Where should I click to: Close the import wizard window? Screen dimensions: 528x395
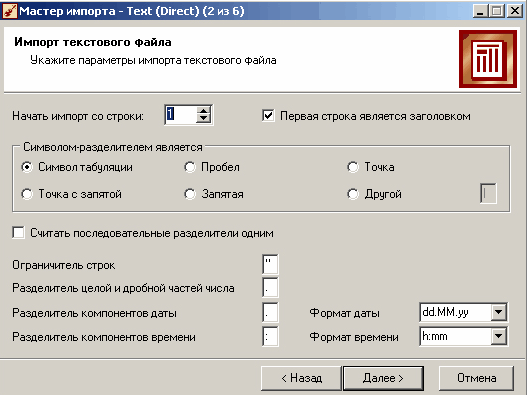tap(515, 11)
